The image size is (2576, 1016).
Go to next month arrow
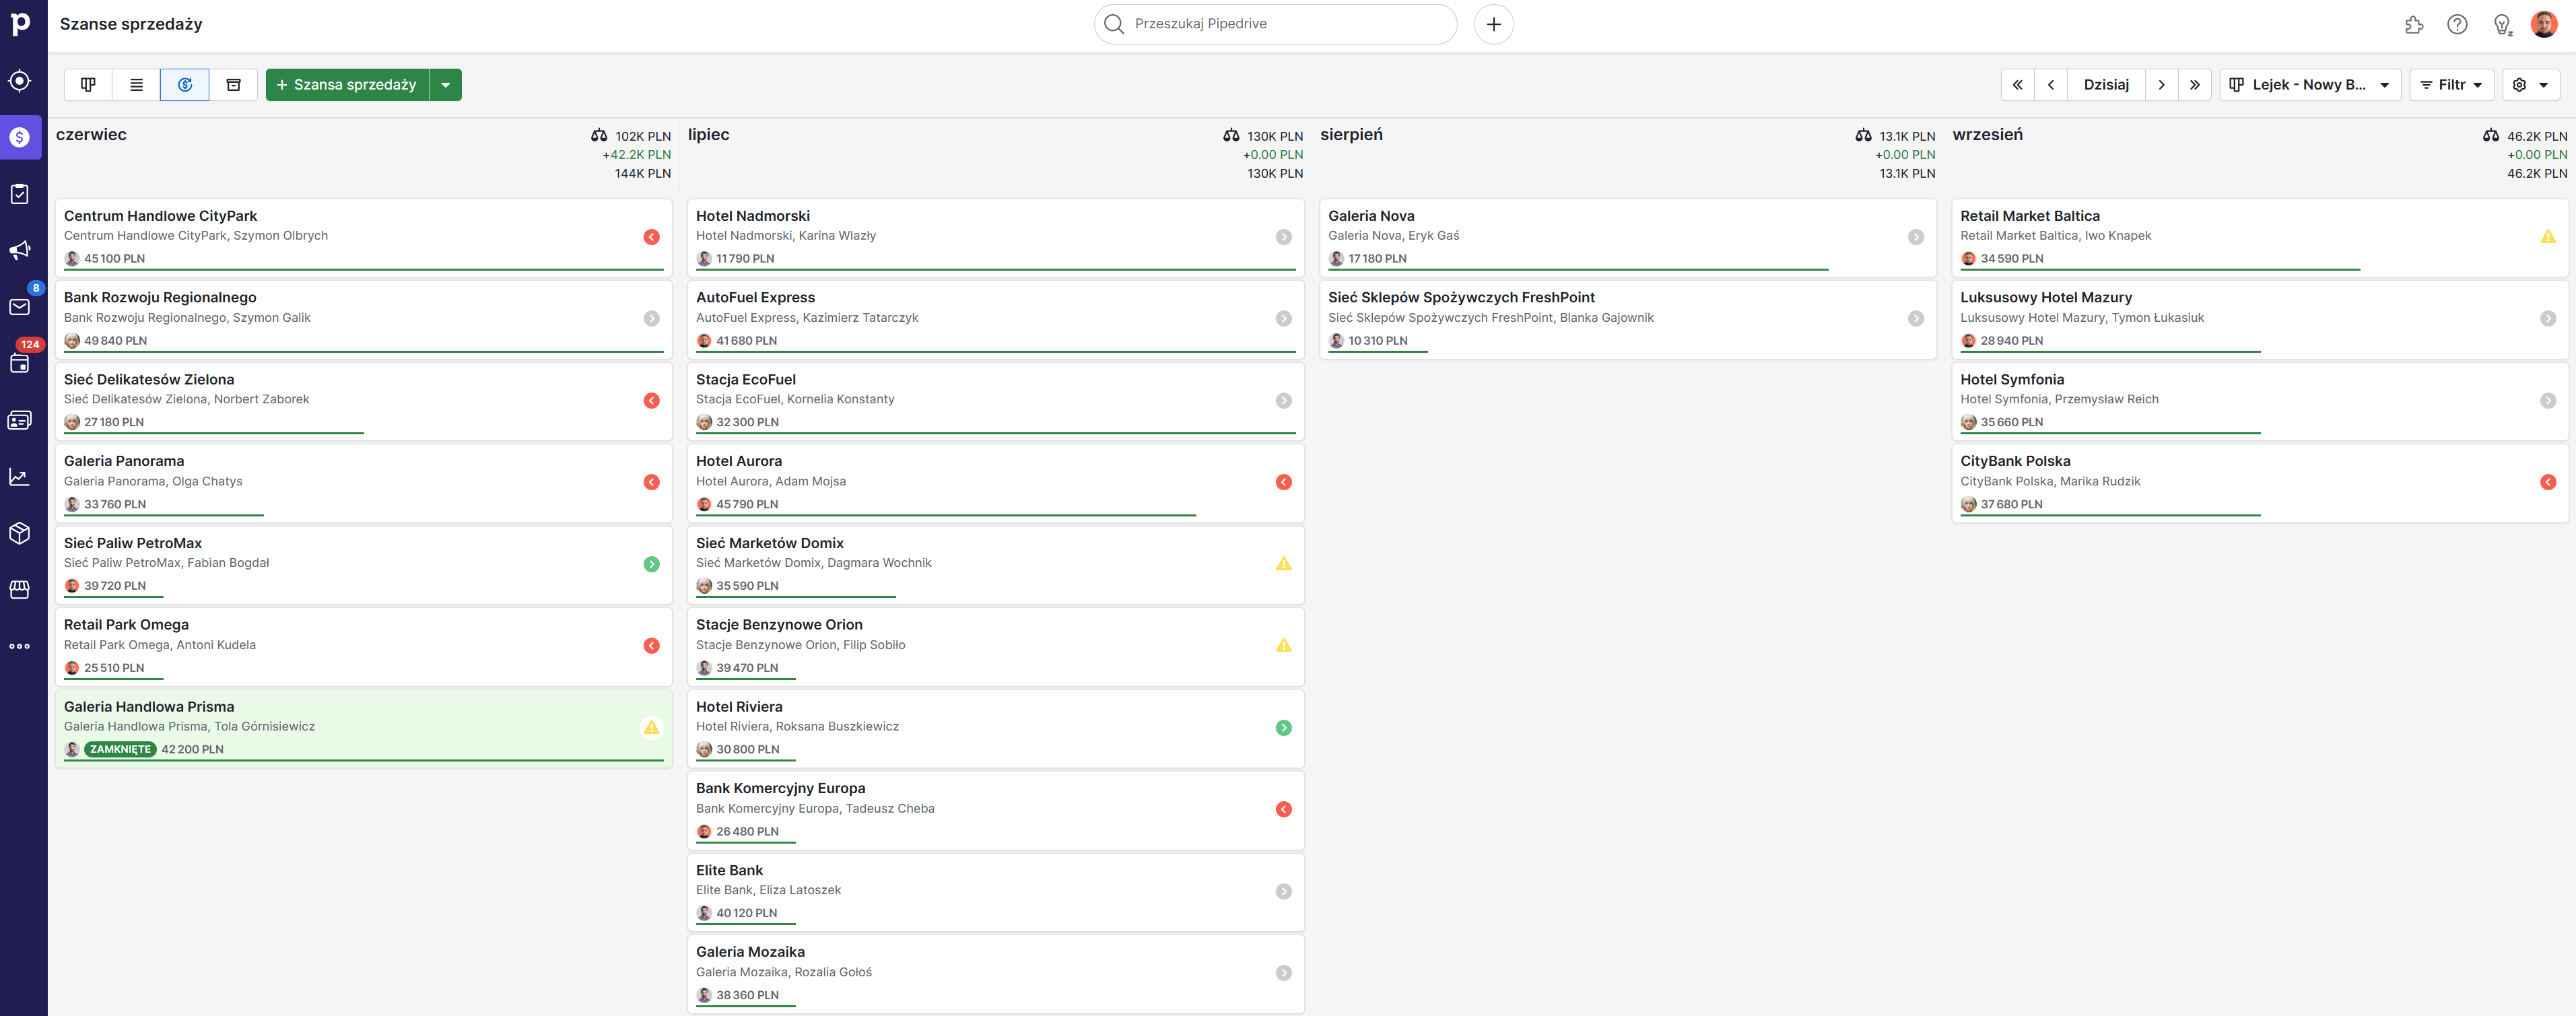2162,85
